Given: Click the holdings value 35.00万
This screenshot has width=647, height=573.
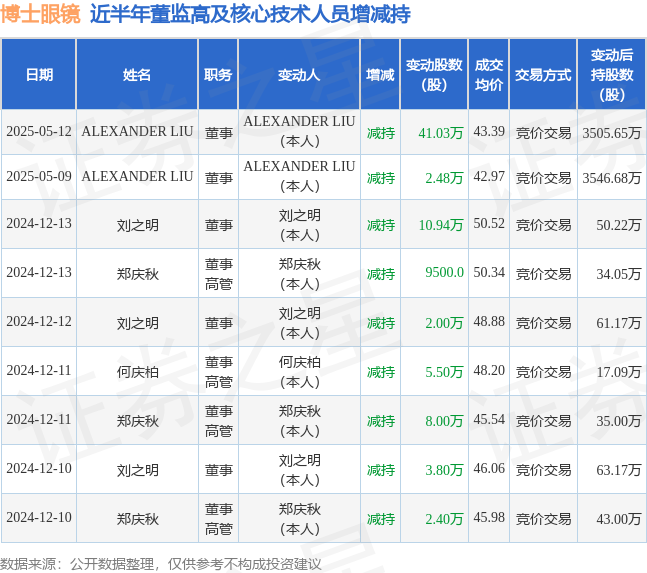Looking at the screenshot, I should (619, 421).
